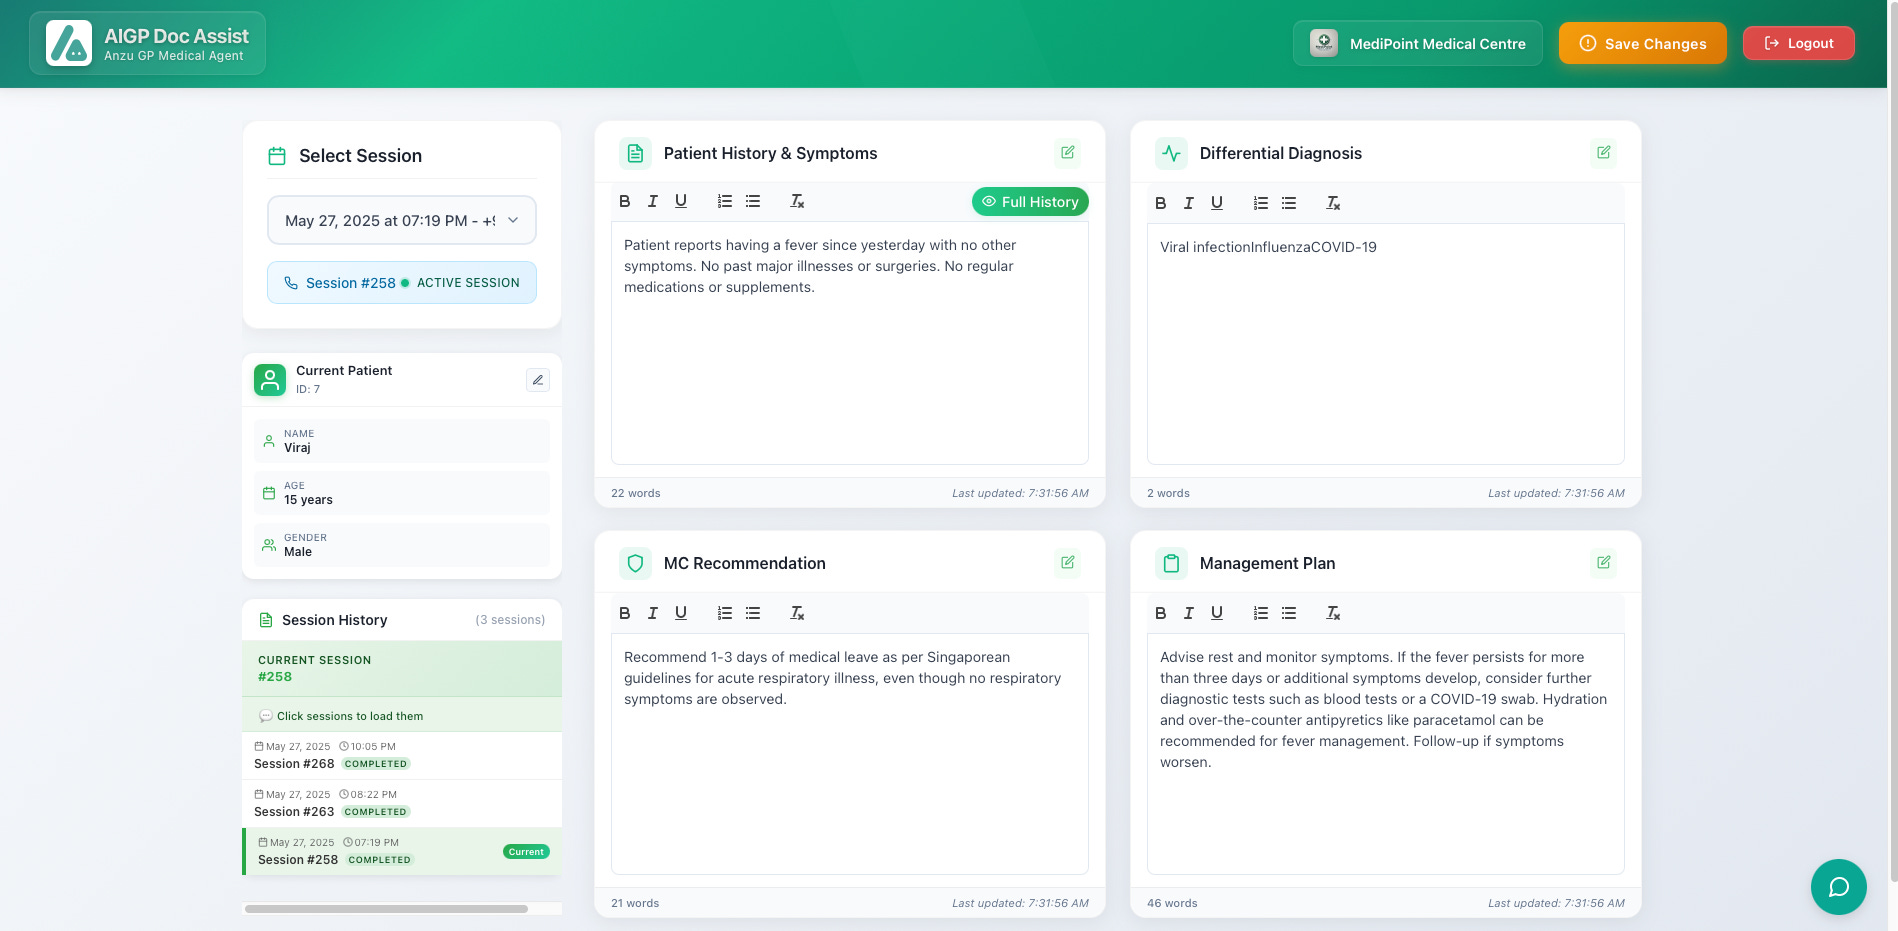Click into the MC Recommendation text area

[x=850, y=754]
